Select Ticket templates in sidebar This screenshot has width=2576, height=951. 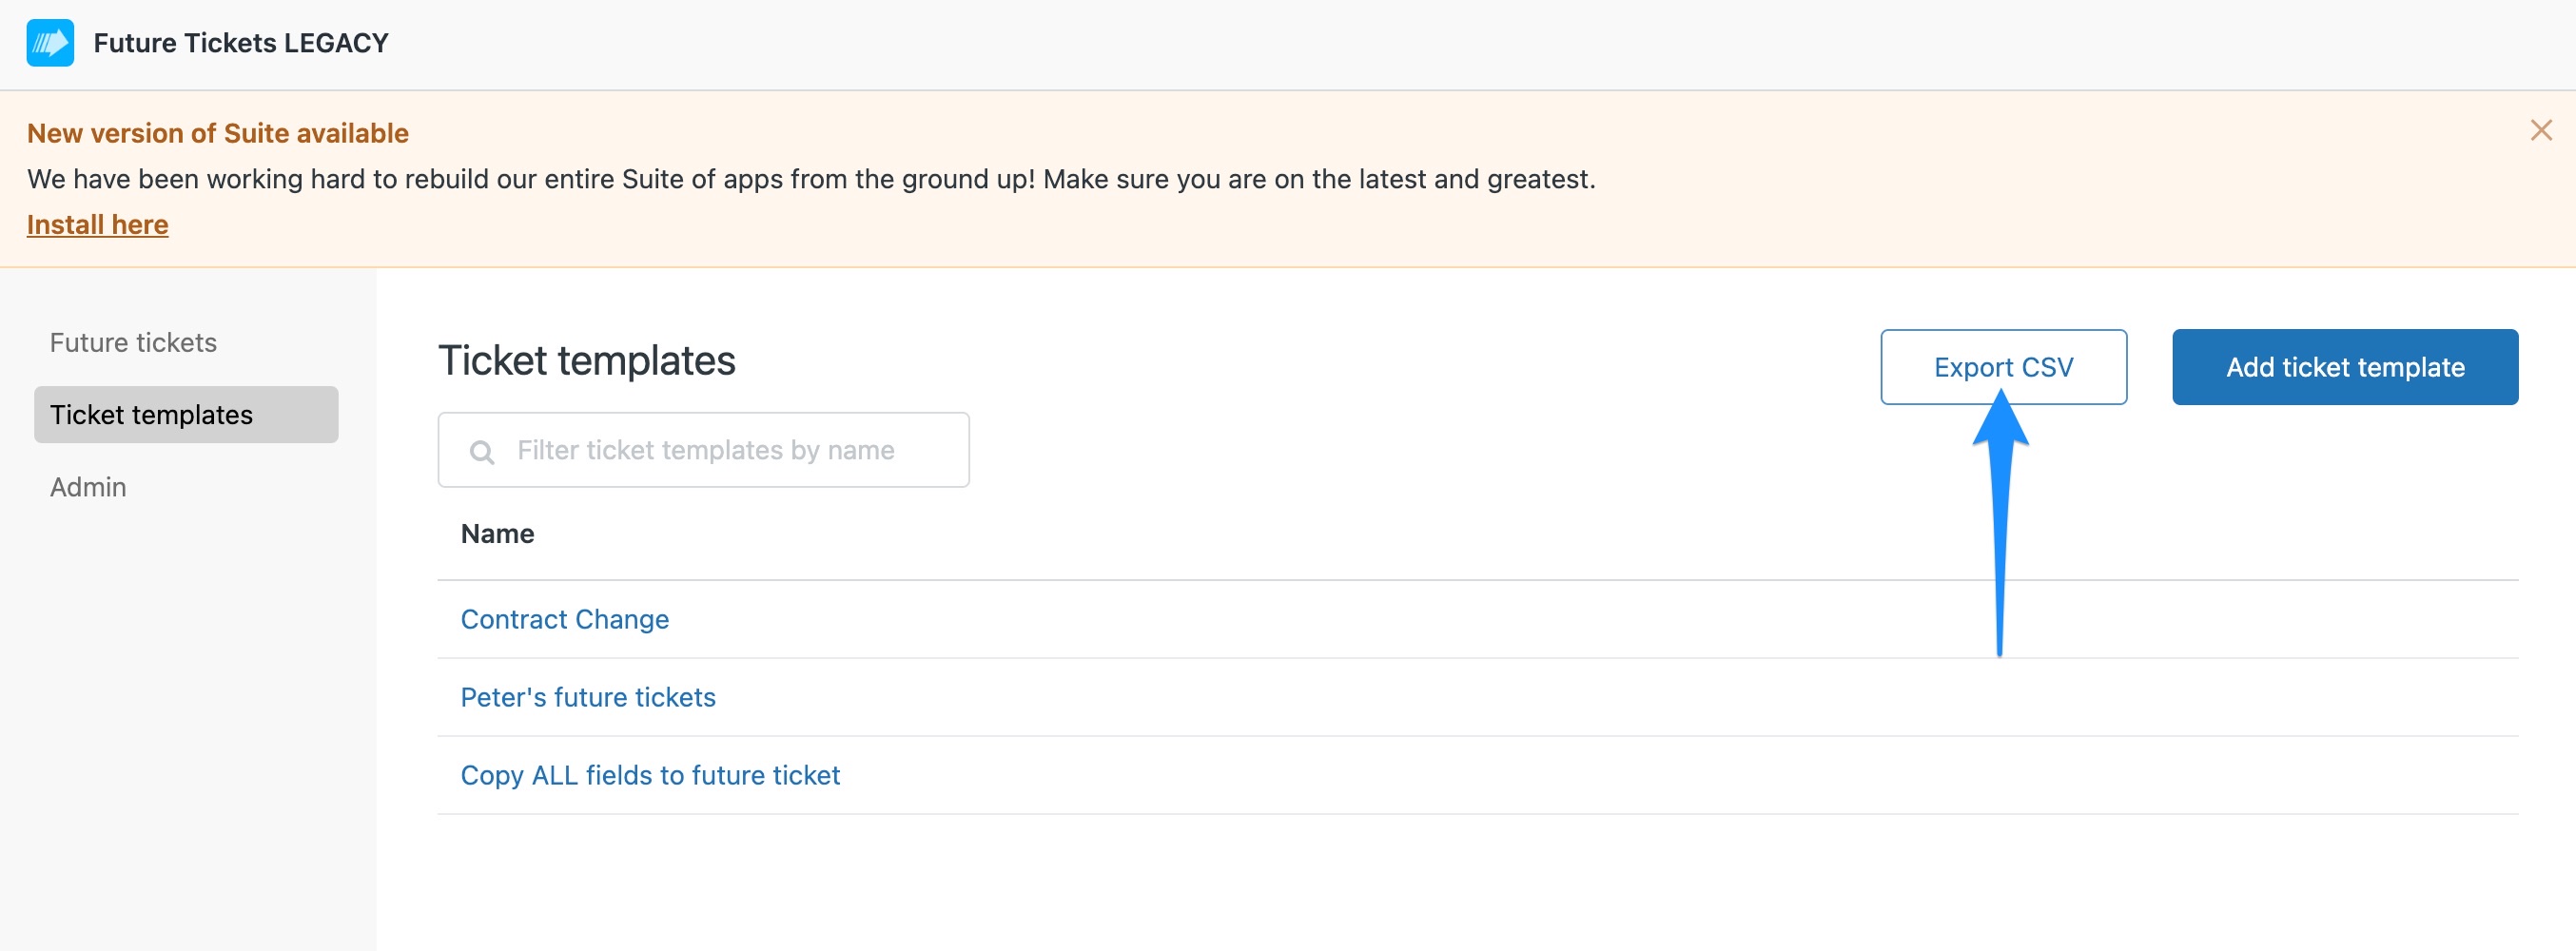186,414
